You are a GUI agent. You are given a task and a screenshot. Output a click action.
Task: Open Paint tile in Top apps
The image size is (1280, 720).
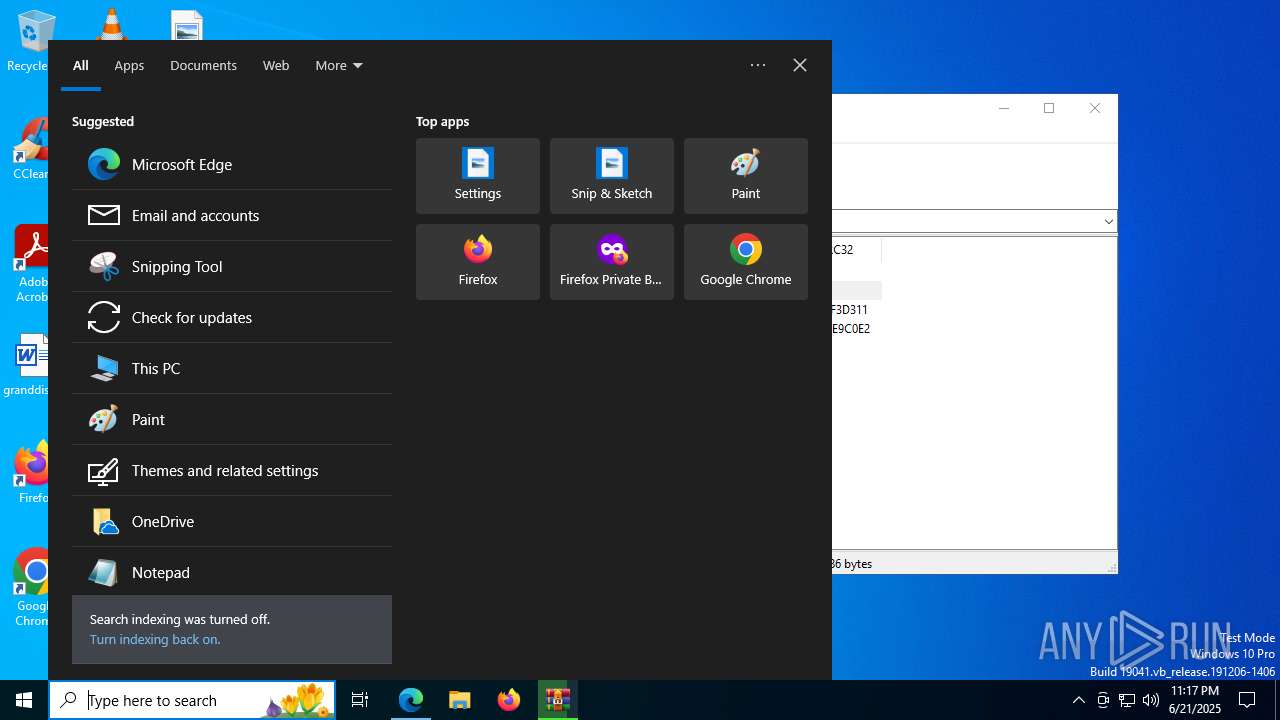pos(746,176)
